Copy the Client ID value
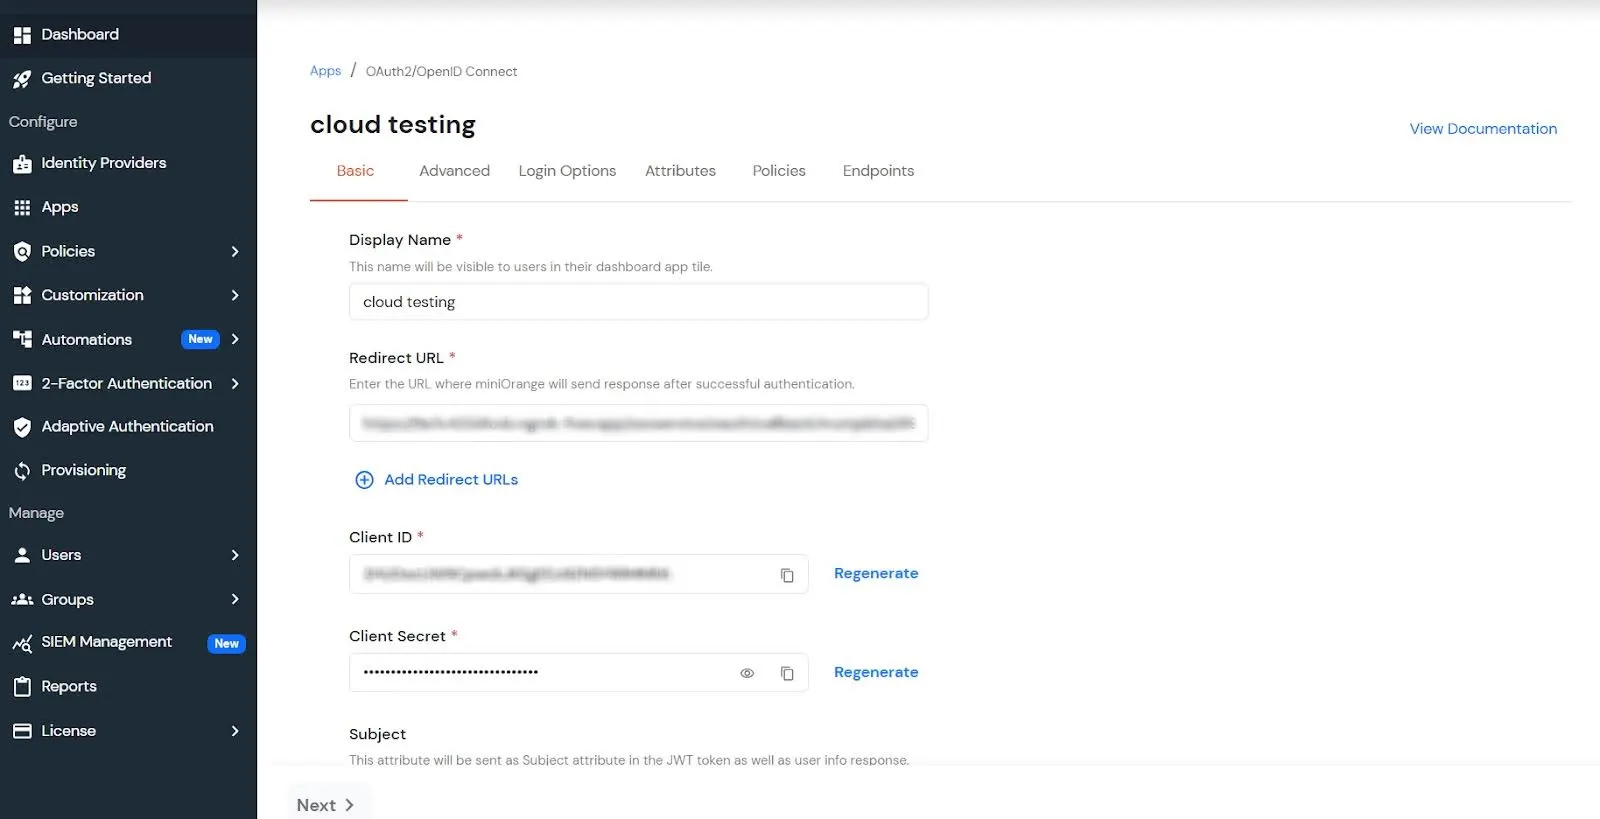 pyautogui.click(x=787, y=575)
